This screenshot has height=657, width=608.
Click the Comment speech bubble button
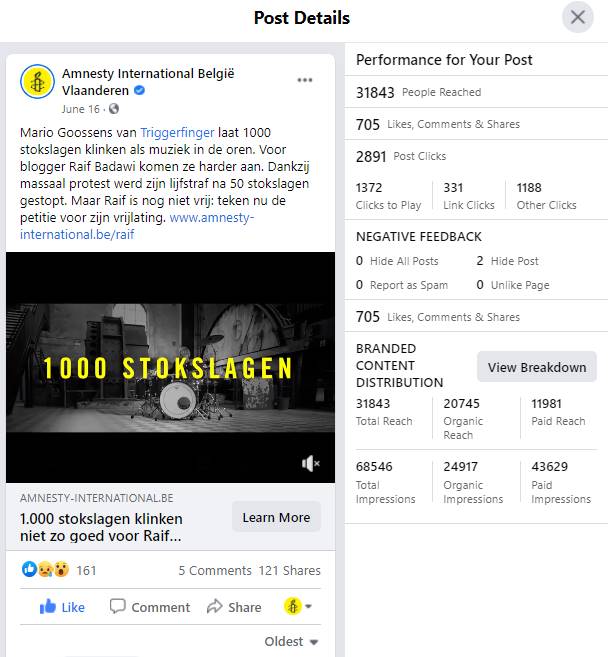149,606
